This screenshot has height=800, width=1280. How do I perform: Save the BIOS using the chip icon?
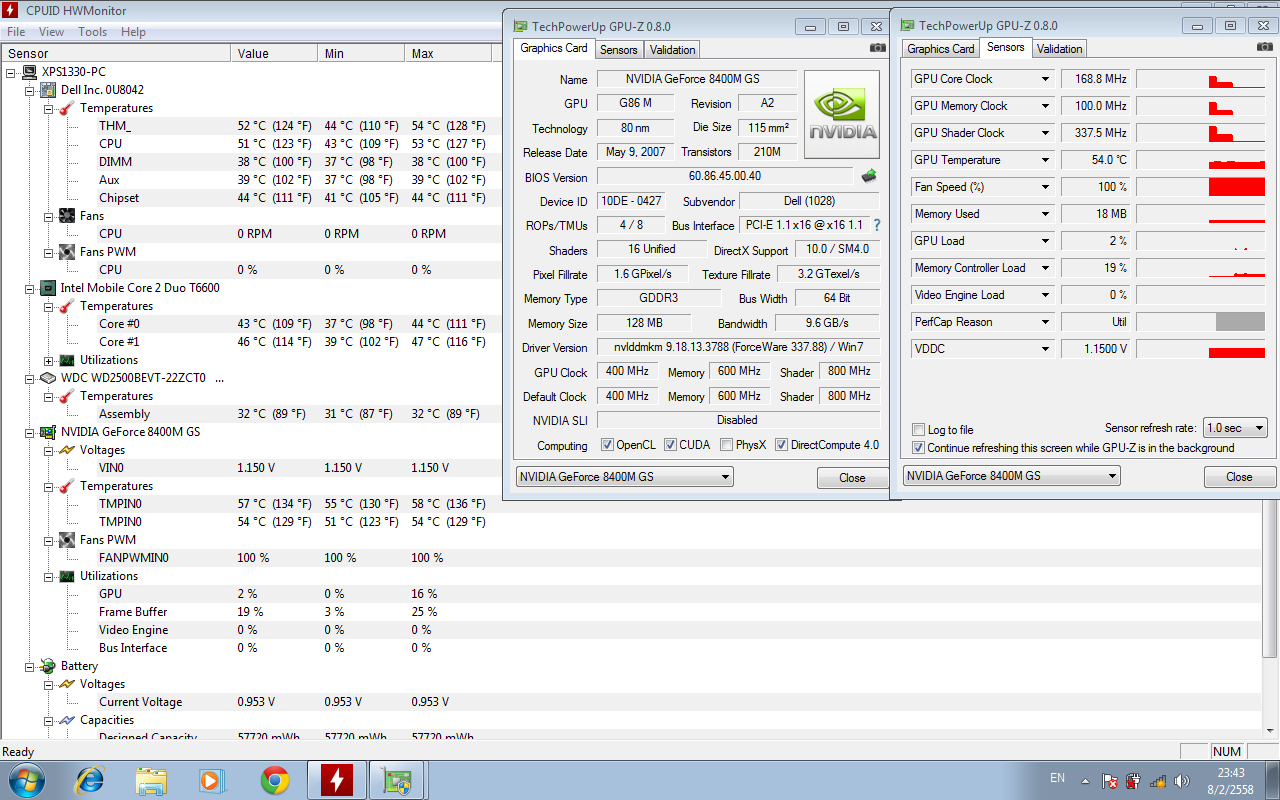click(869, 176)
